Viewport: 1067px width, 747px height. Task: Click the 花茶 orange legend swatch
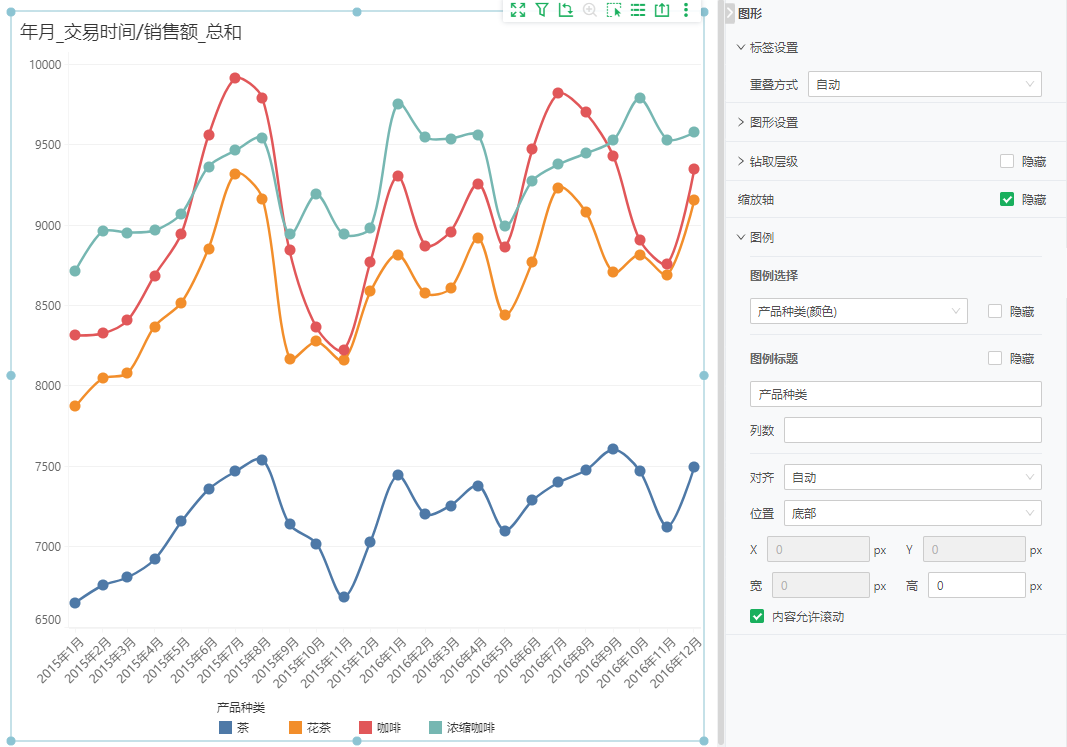pos(295,727)
